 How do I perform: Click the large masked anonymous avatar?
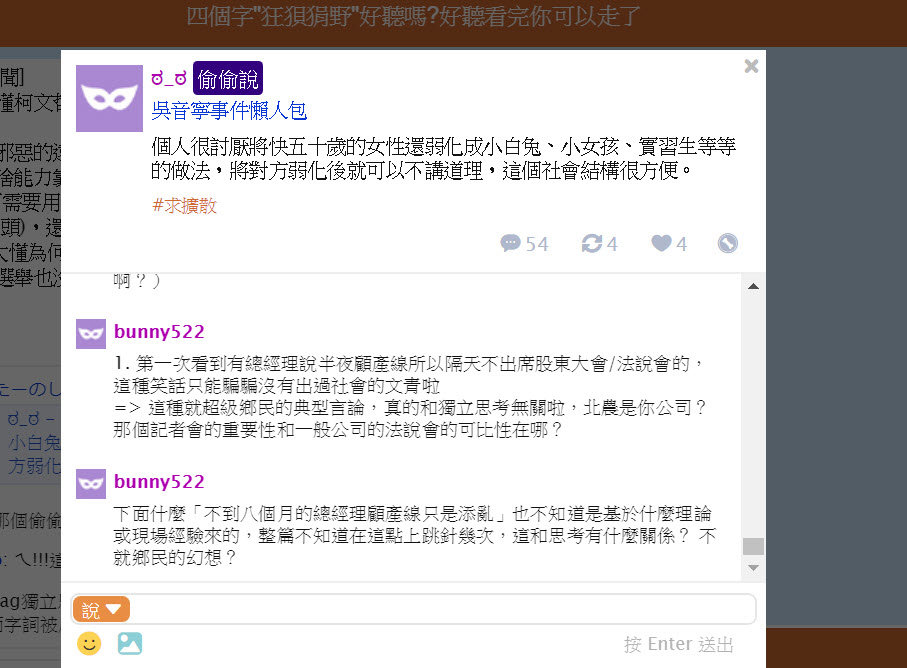[x=109, y=98]
